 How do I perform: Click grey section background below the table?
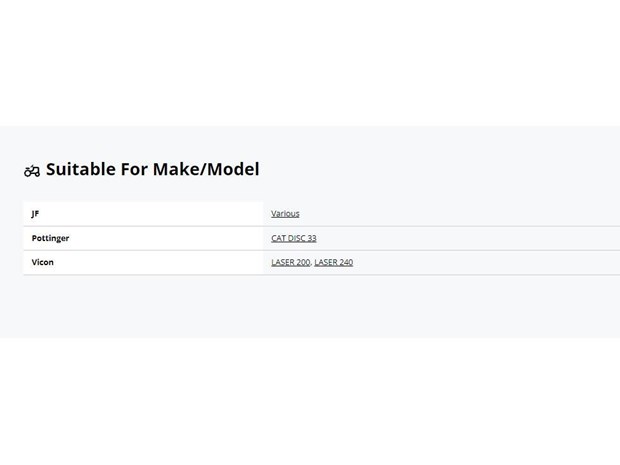click(310, 306)
